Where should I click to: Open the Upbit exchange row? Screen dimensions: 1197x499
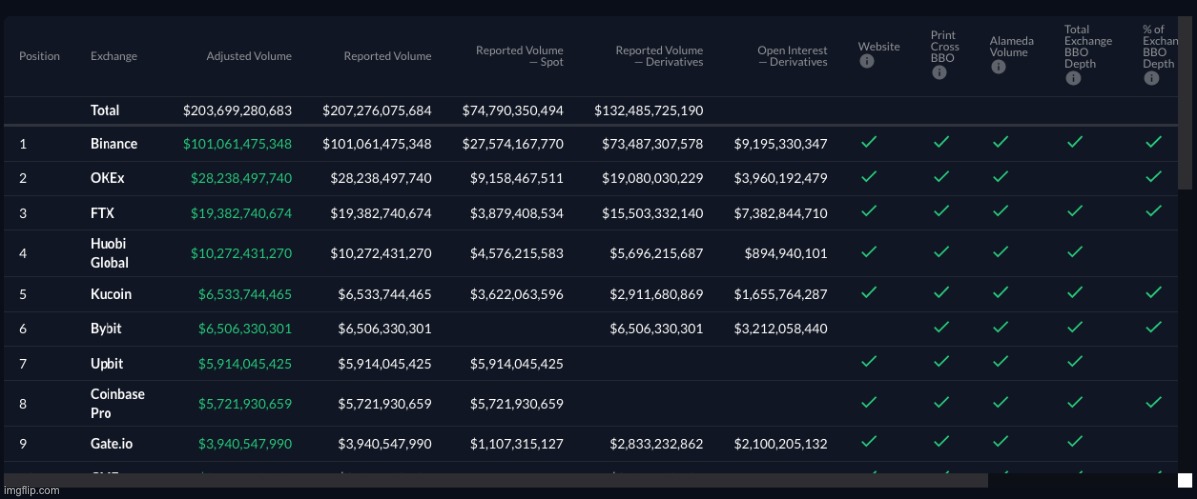tap(591, 363)
